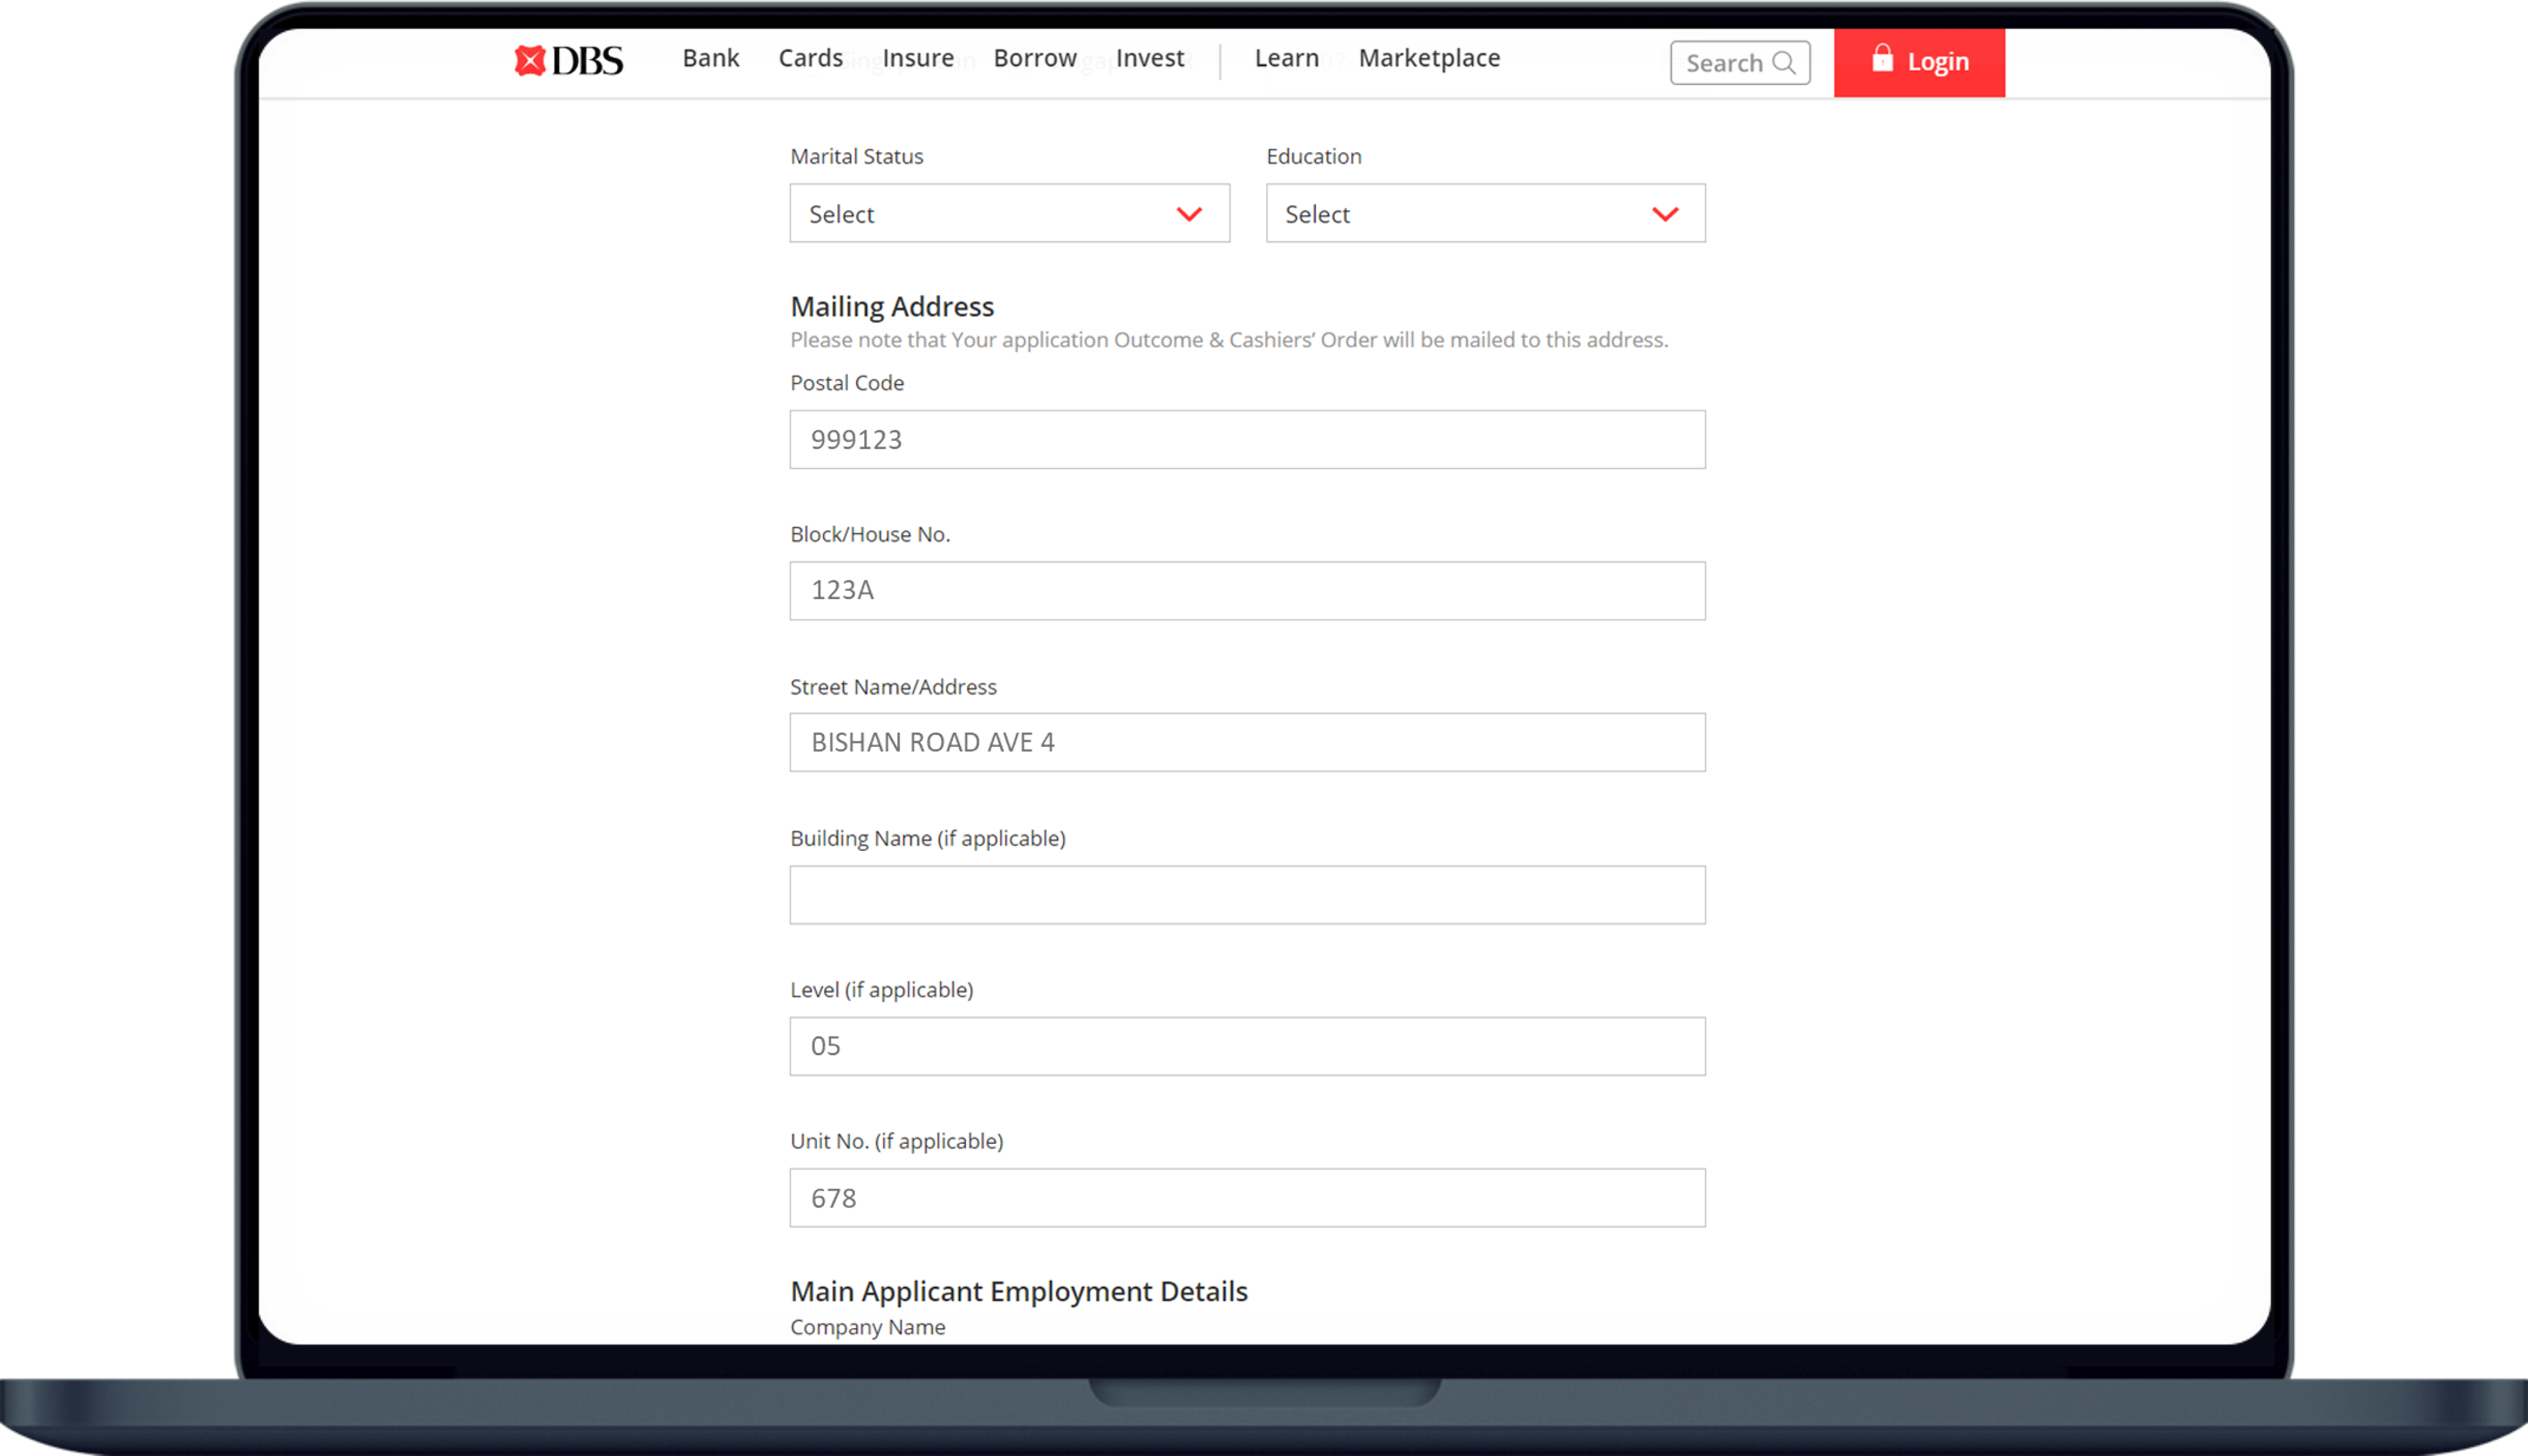Focus the Search box
2528x1456 pixels.
click(x=1725, y=63)
